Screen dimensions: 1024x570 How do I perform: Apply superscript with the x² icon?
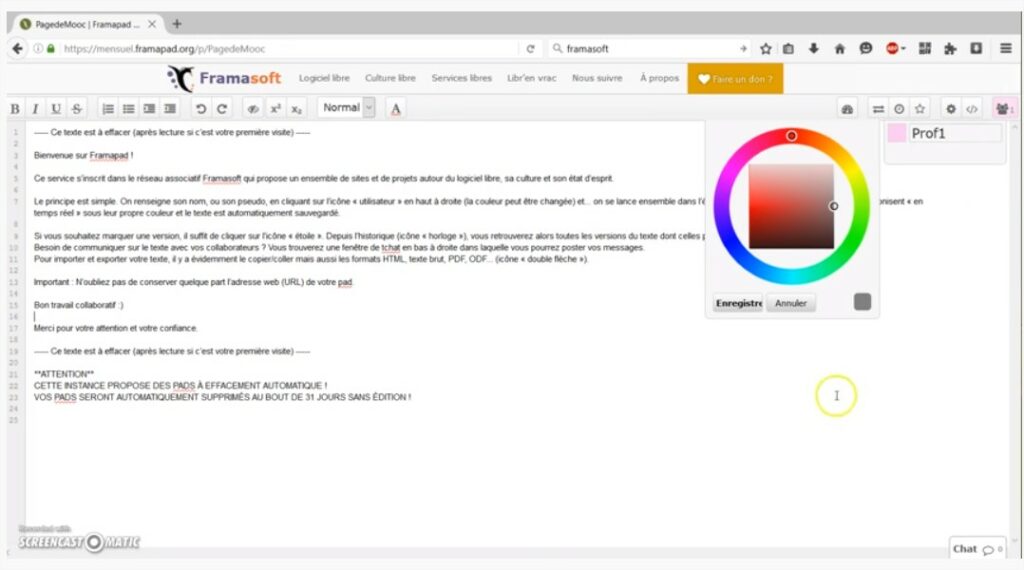click(275, 108)
